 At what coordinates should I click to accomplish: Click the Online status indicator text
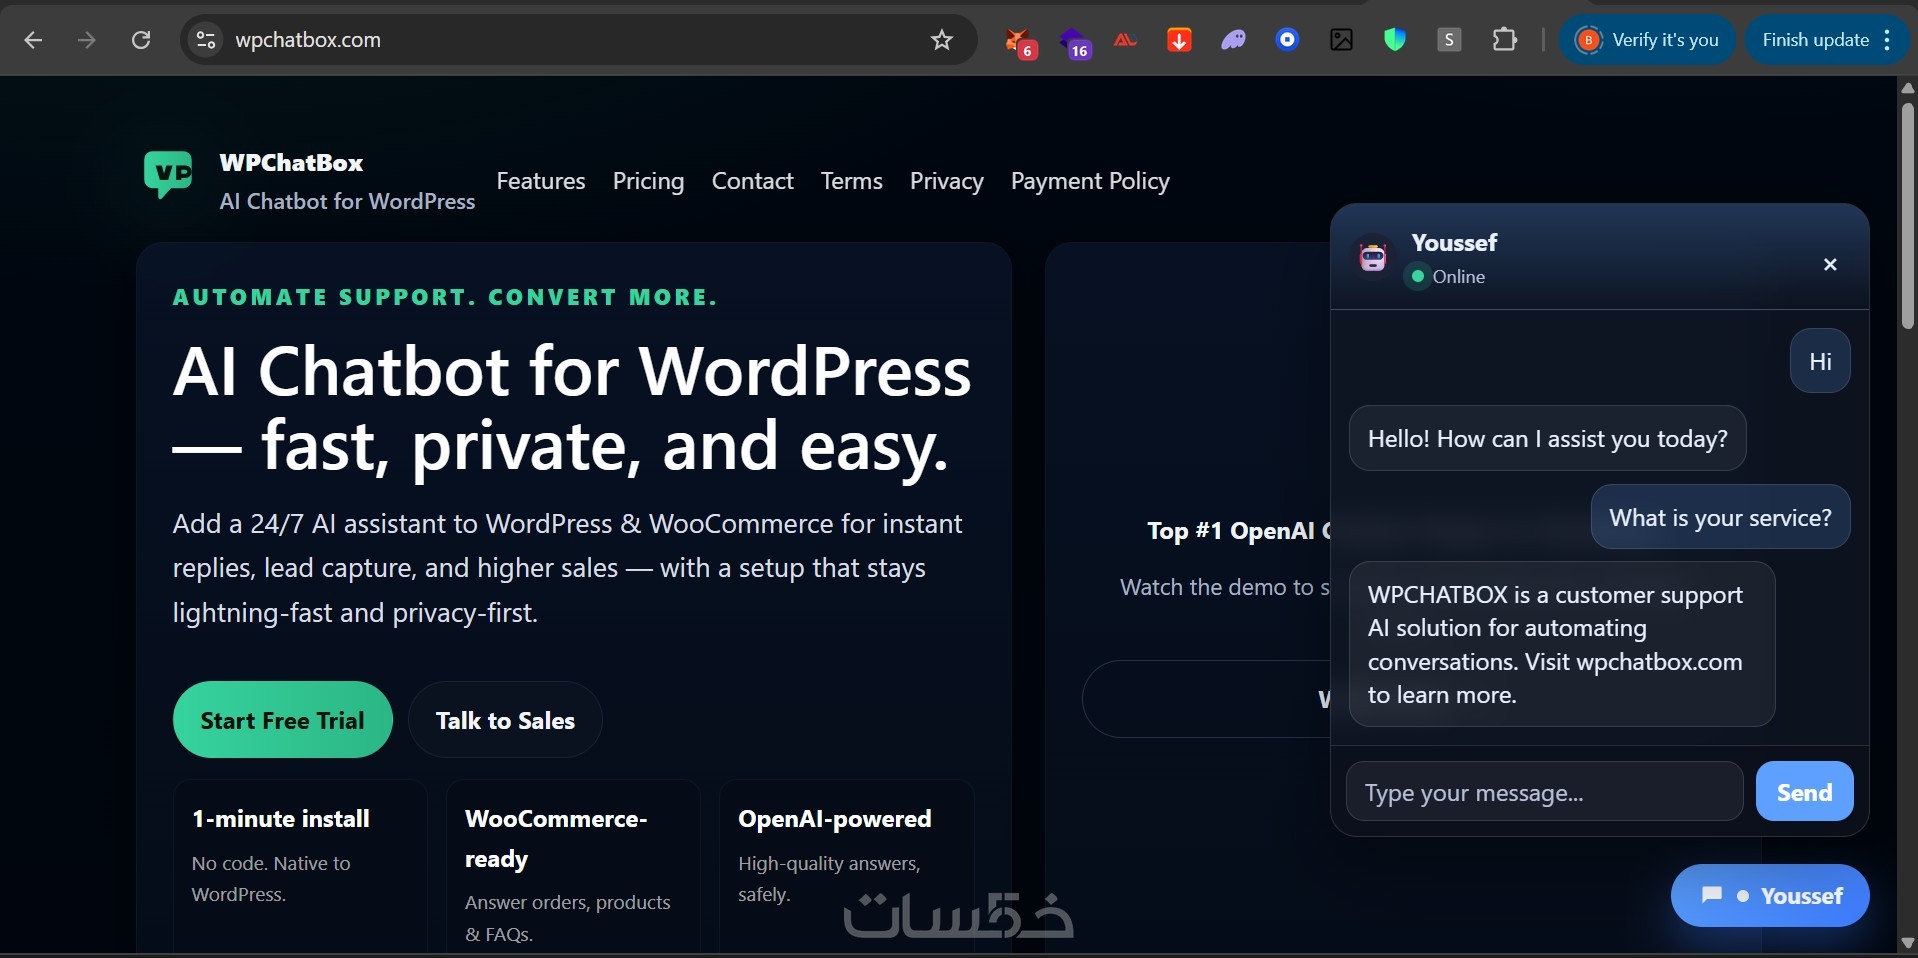coord(1458,277)
